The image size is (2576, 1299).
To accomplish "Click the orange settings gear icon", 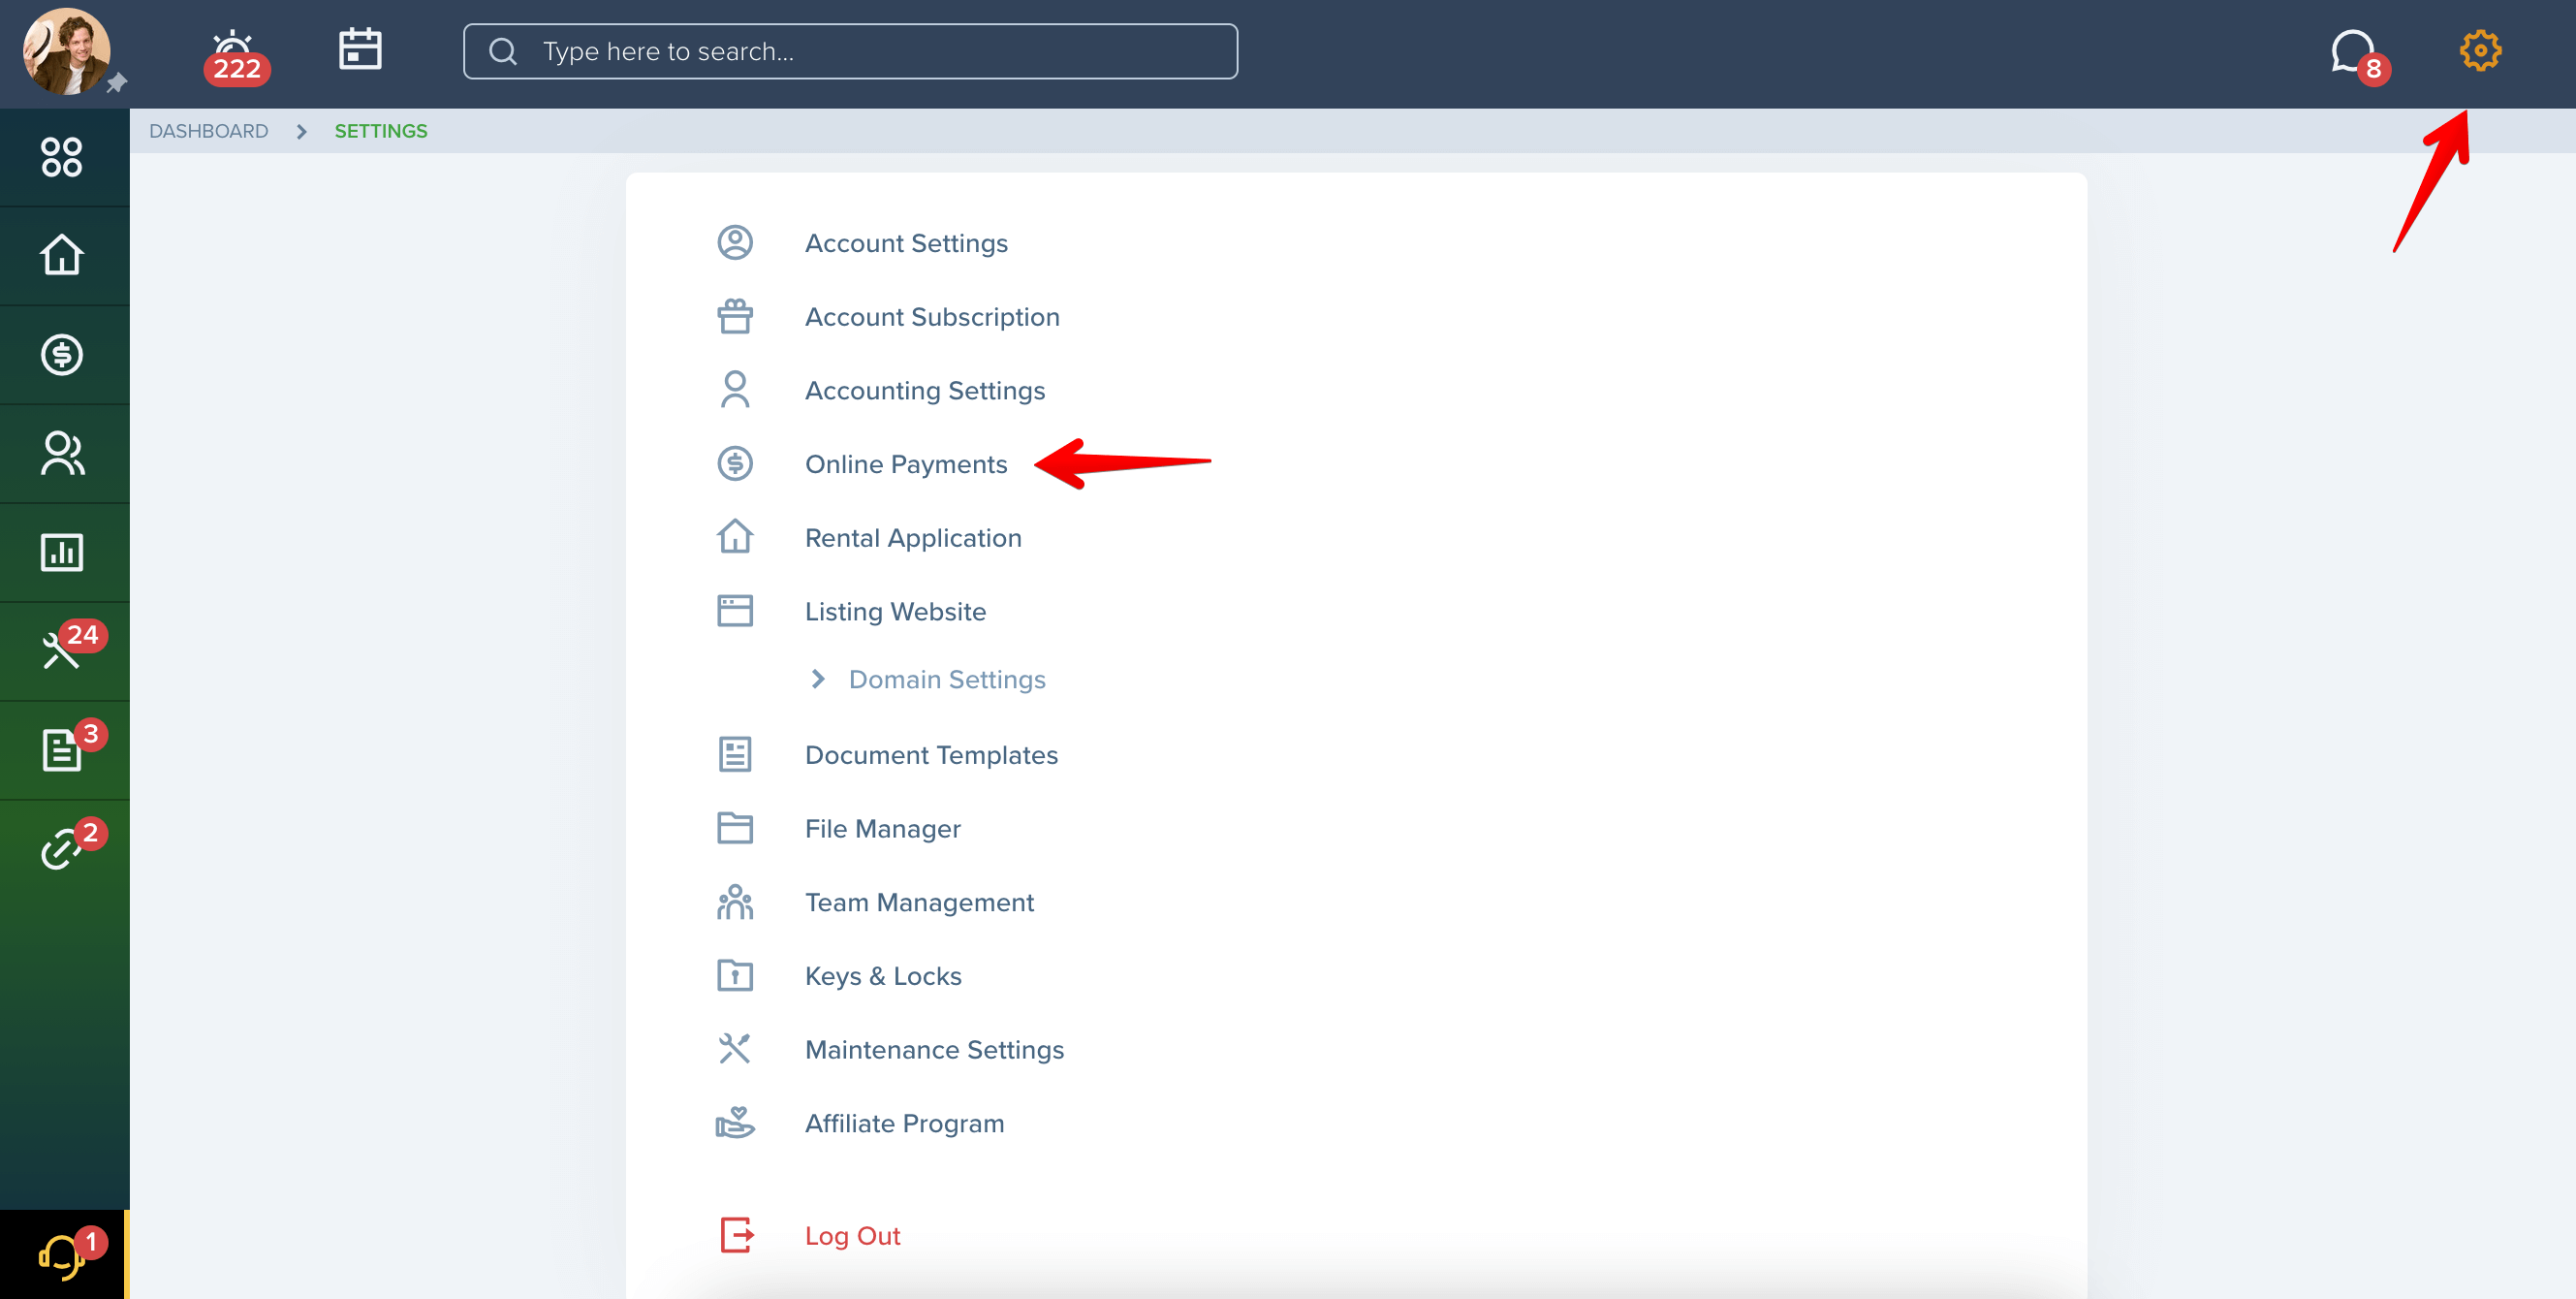I will [x=2479, y=50].
